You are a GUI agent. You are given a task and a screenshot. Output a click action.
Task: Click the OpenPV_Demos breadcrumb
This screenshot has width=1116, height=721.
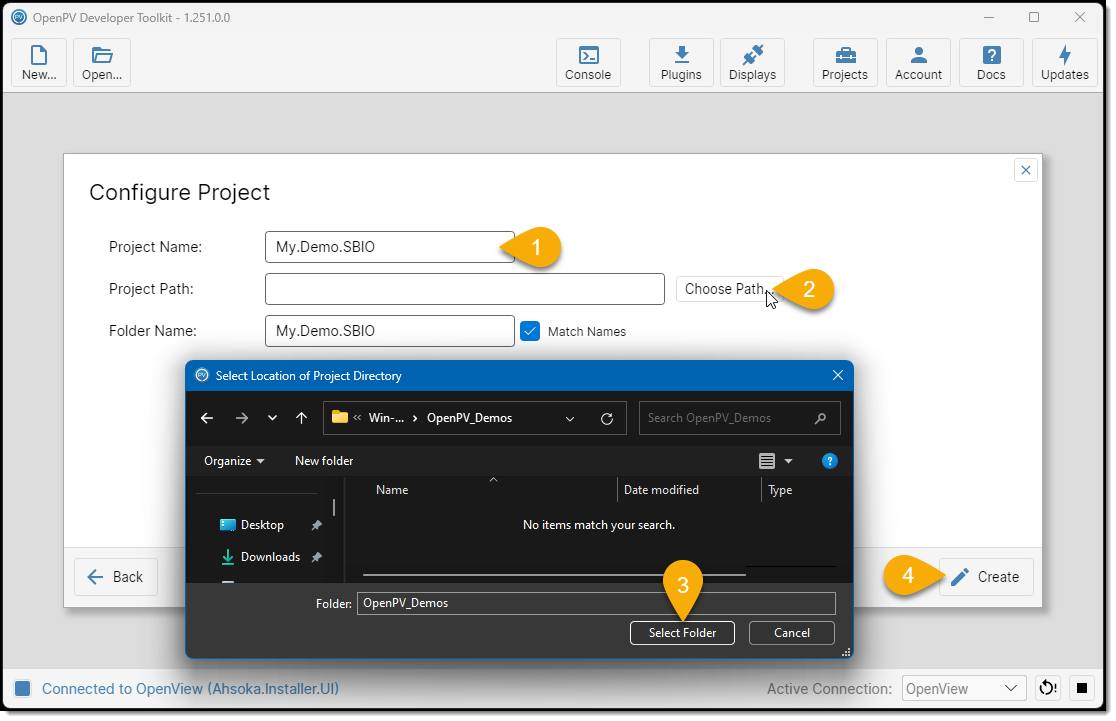click(469, 418)
